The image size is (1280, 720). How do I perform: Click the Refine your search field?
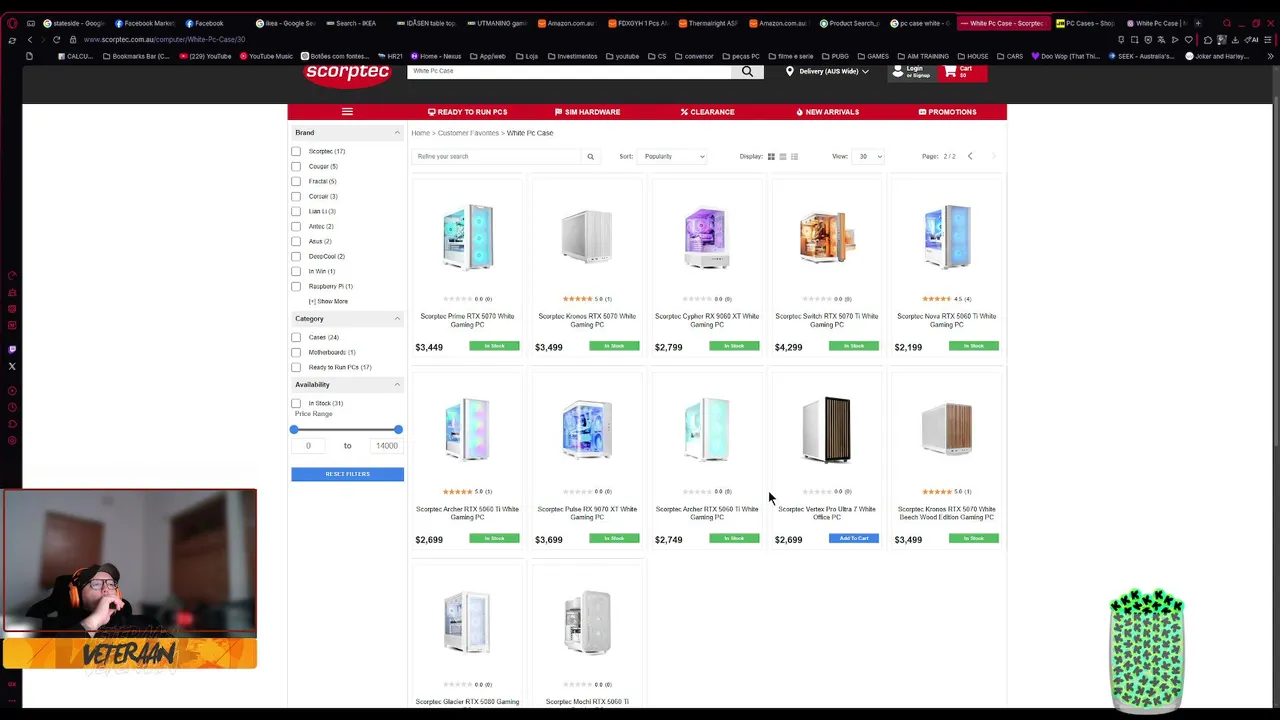point(496,156)
